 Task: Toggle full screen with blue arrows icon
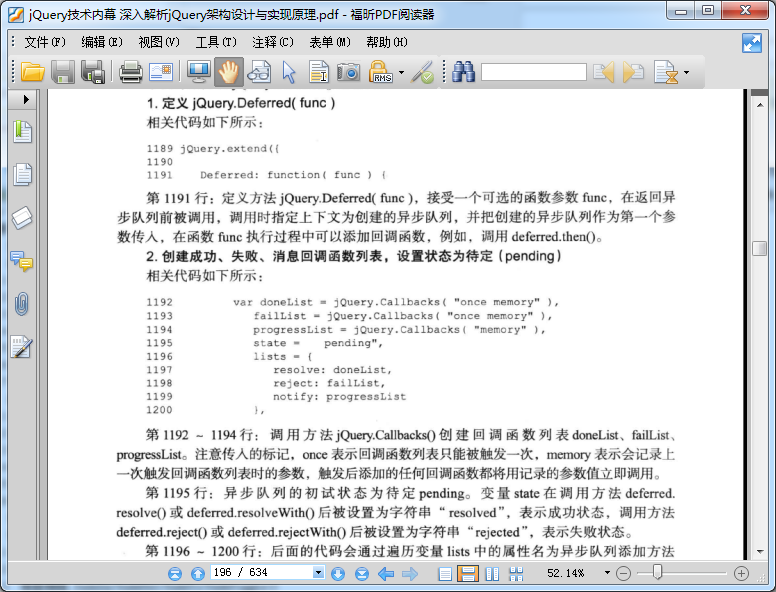click(x=752, y=43)
